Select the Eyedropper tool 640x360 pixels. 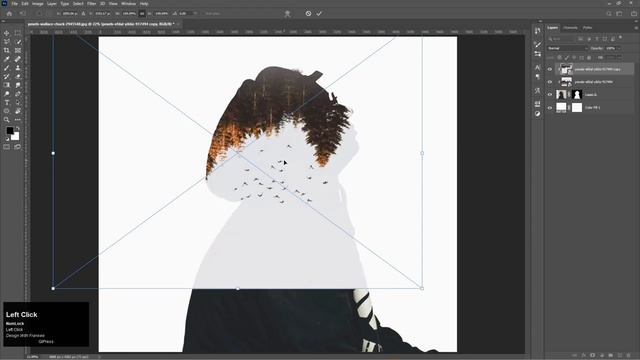point(7,59)
